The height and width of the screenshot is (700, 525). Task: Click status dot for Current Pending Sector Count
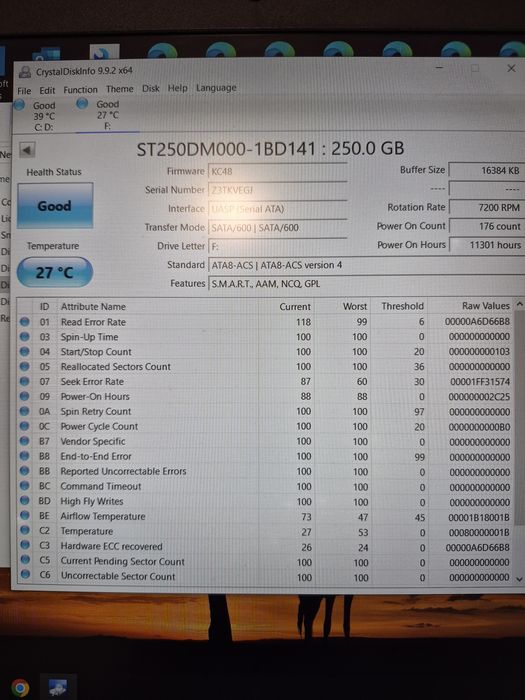click(25, 561)
